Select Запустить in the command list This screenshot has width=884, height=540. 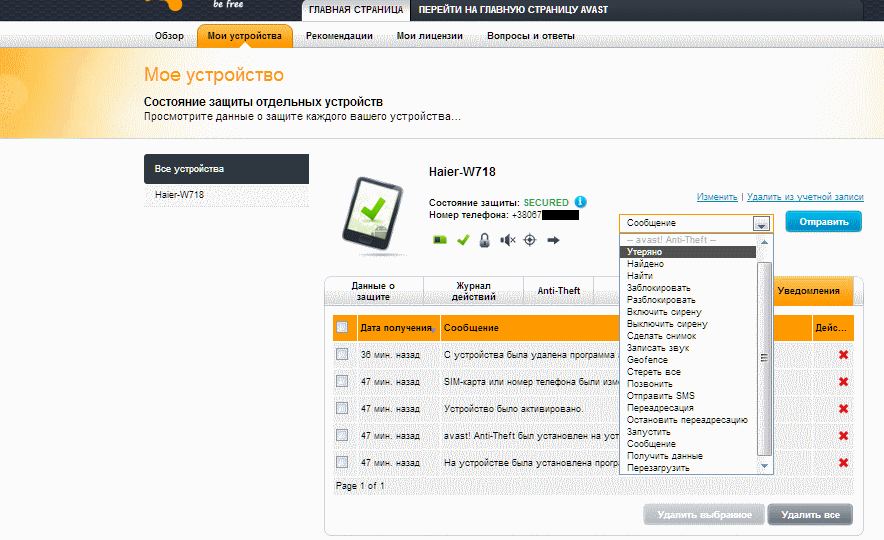(688, 432)
